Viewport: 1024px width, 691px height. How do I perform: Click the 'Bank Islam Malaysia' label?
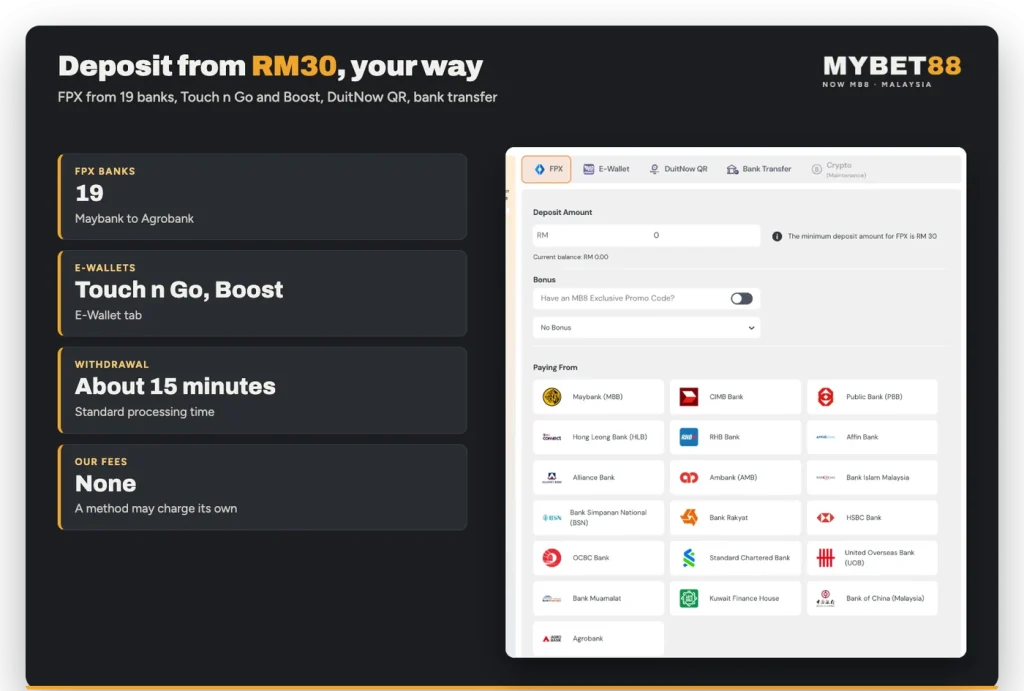[877, 477]
